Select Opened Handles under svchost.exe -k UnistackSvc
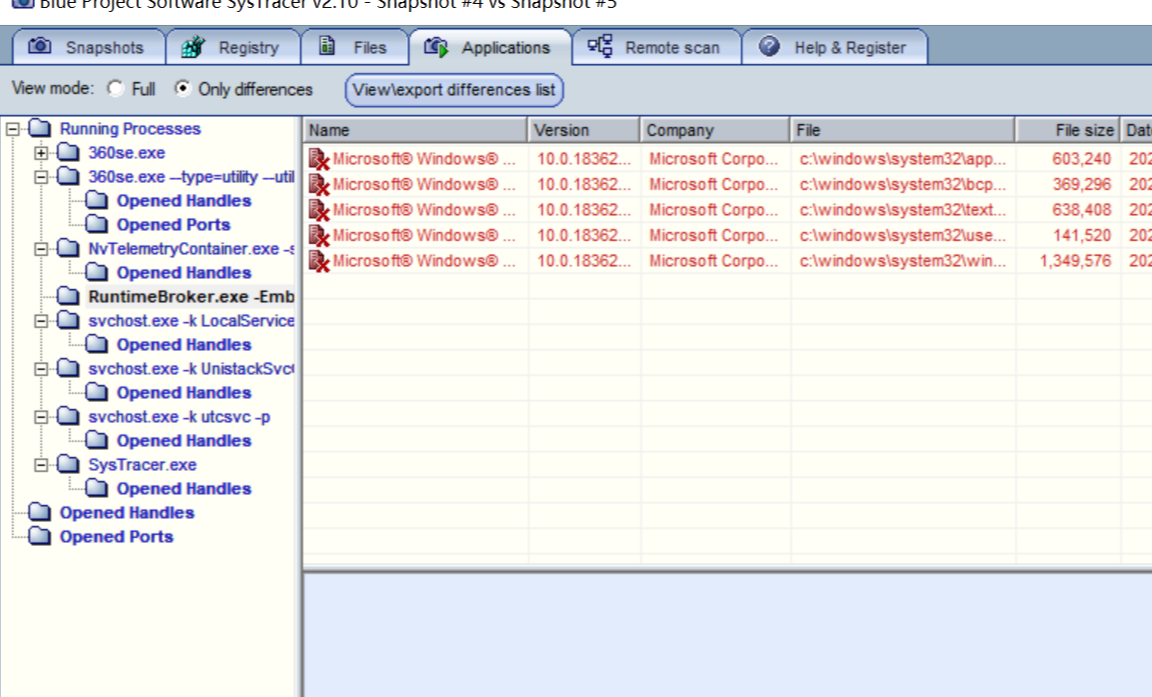This screenshot has height=697, width=1152. (184, 393)
